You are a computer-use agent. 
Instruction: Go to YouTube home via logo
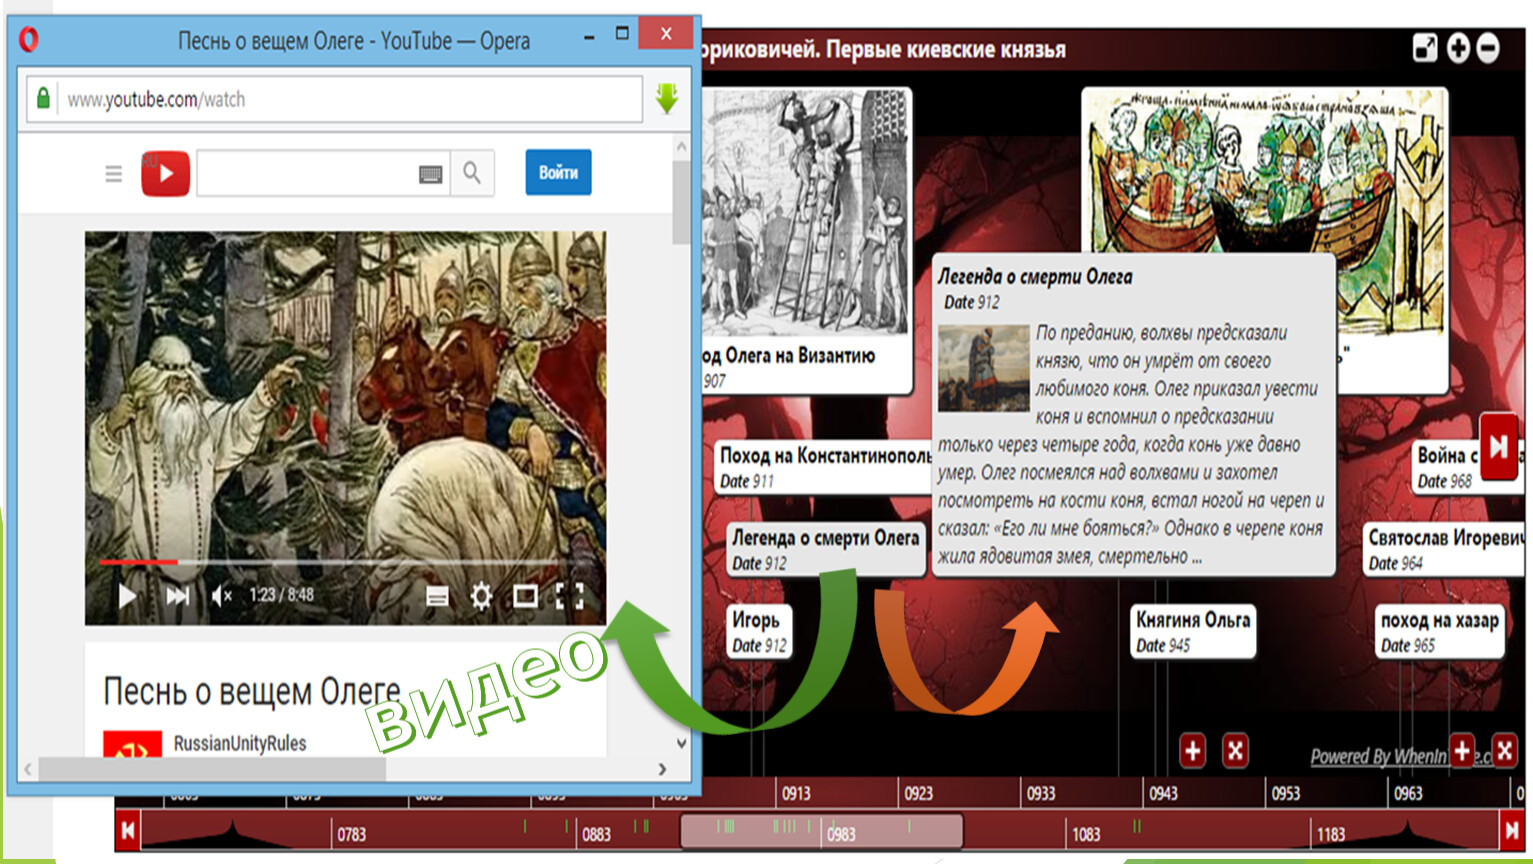(x=166, y=173)
